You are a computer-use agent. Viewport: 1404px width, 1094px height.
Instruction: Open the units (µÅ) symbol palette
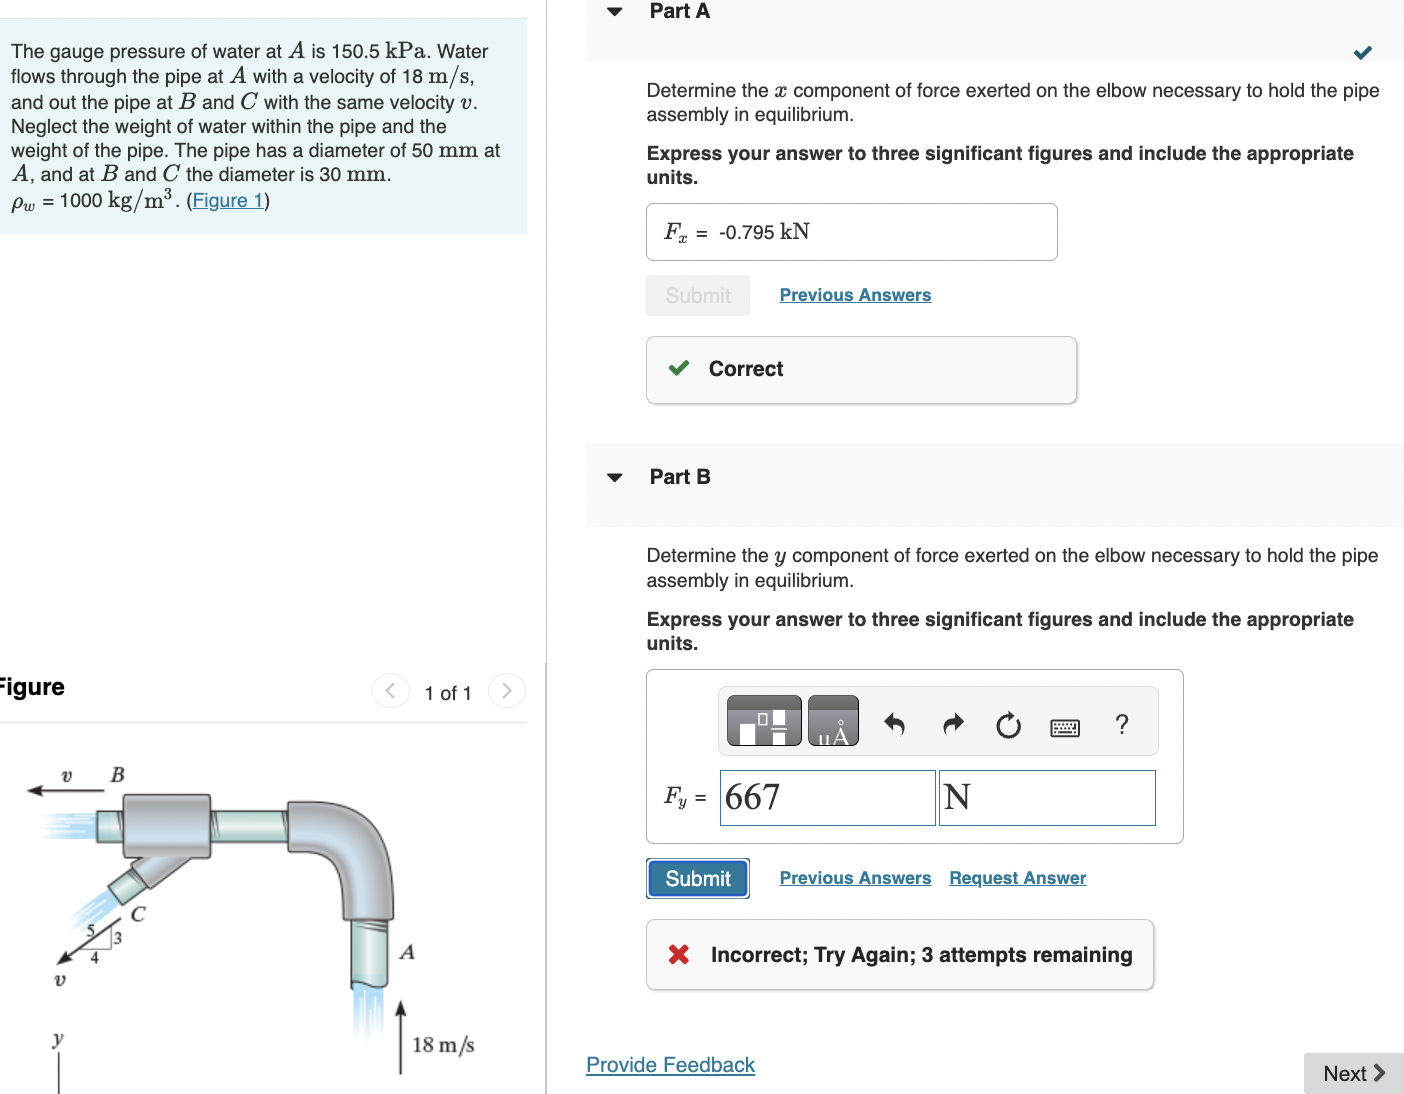[833, 720]
